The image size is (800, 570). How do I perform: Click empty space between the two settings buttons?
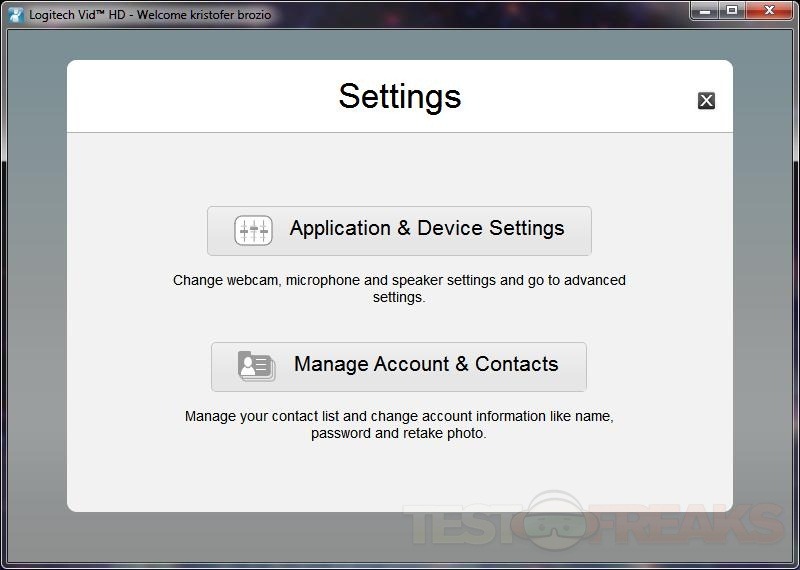399,322
